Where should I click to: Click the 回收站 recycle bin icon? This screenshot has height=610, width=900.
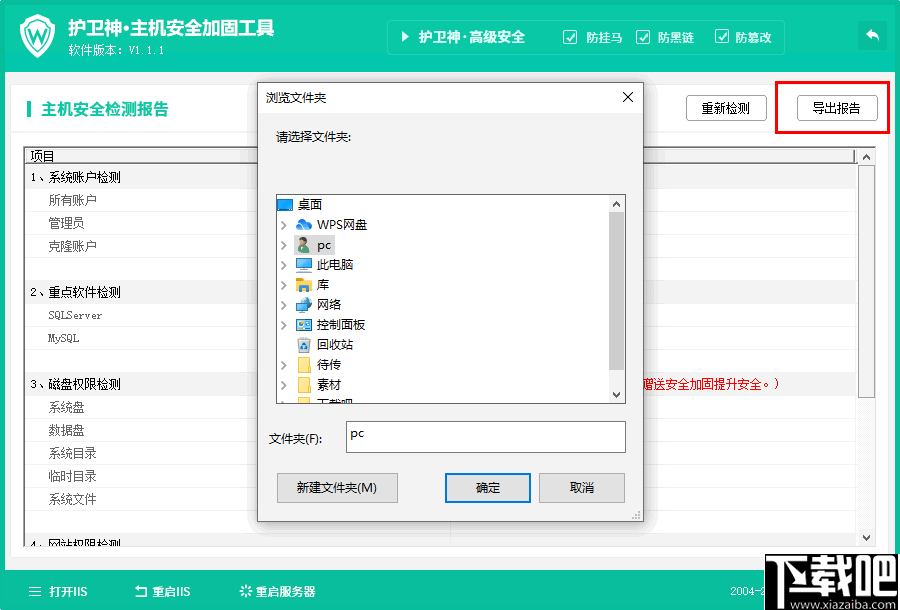pos(303,346)
